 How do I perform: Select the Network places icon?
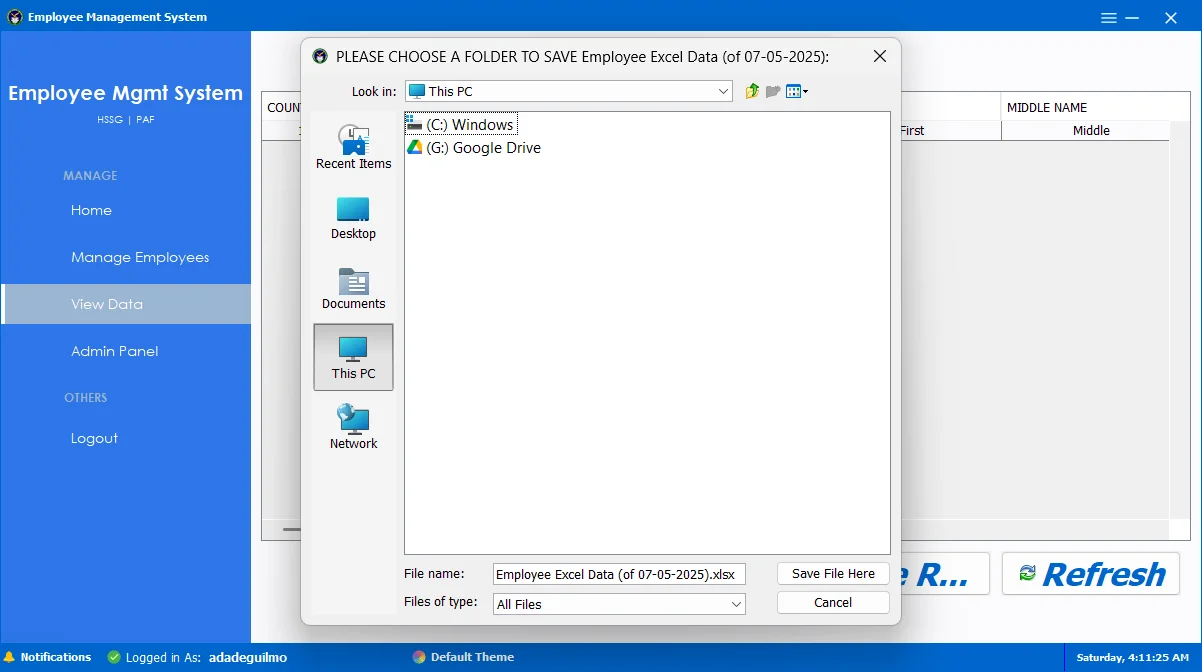click(x=354, y=427)
